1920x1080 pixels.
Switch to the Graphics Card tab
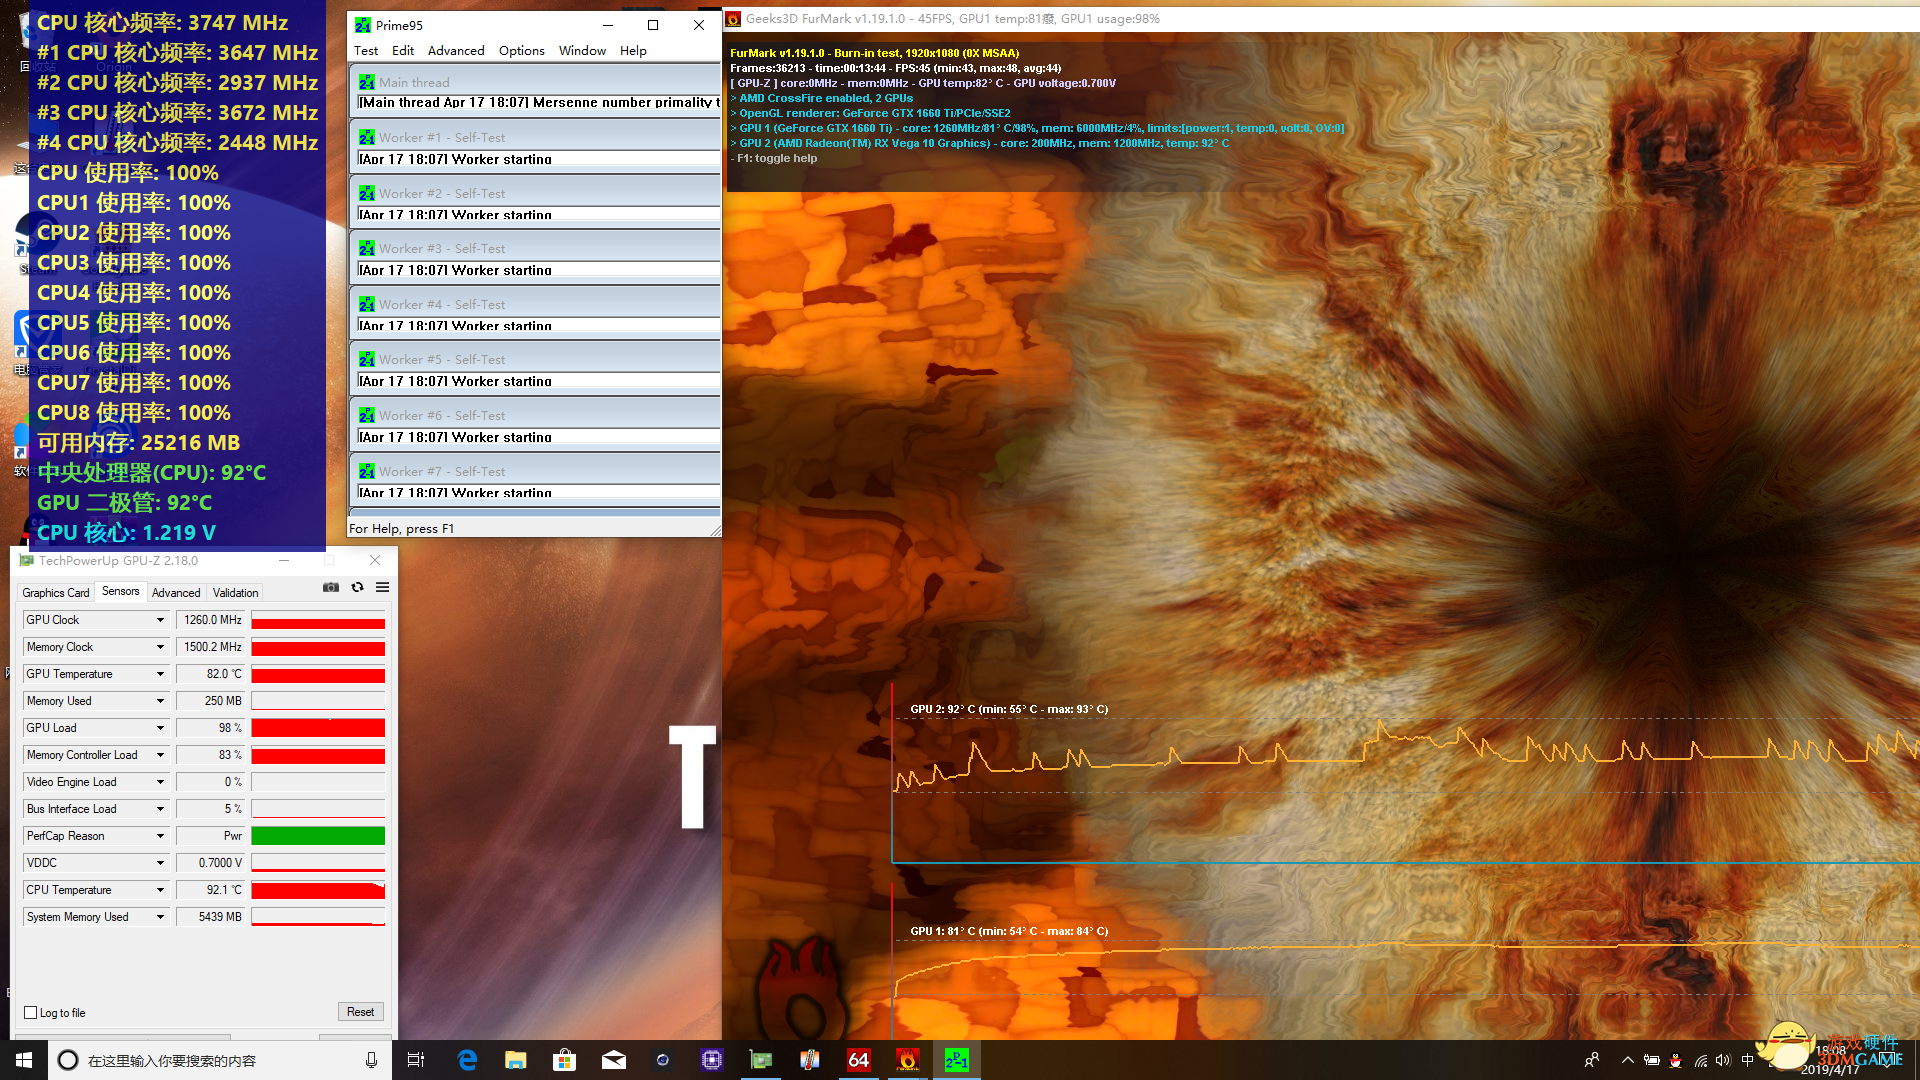pos(56,593)
